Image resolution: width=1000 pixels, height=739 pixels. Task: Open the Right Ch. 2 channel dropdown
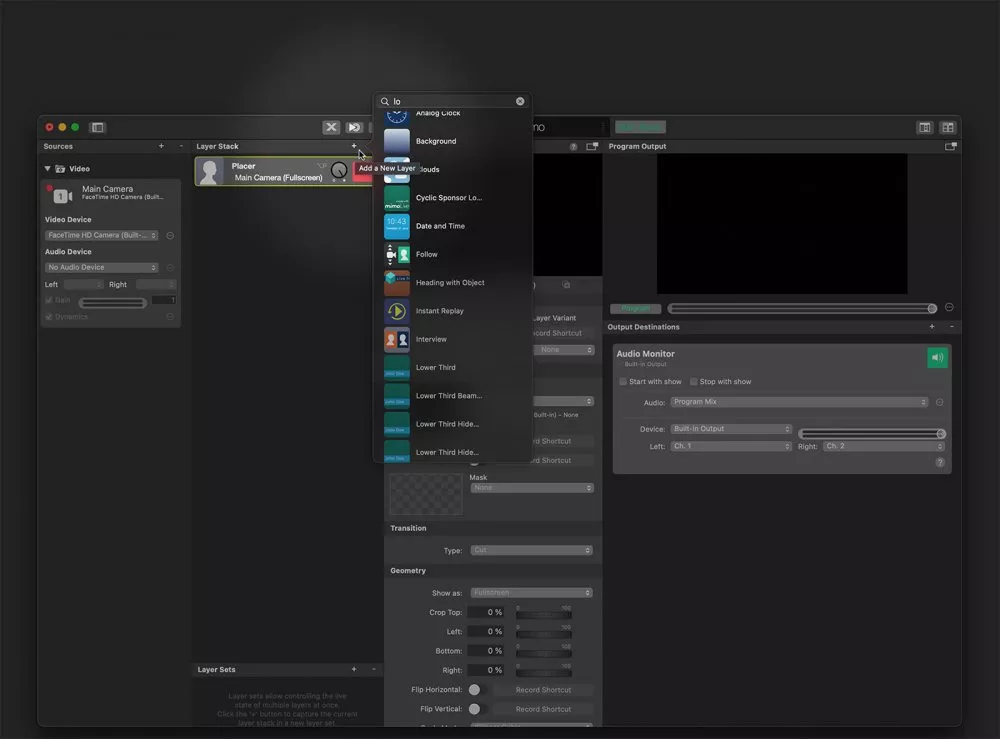pos(883,446)
